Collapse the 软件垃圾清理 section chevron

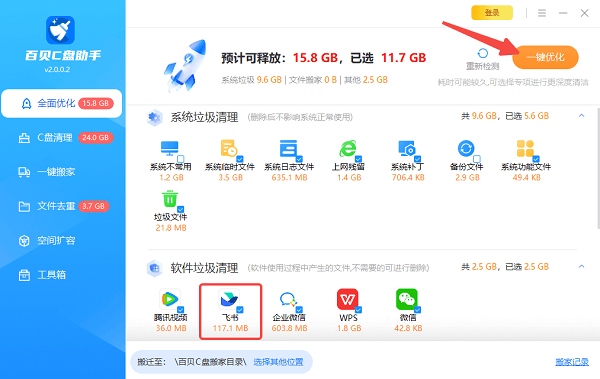pyautogui.click(x=582, y=266)
